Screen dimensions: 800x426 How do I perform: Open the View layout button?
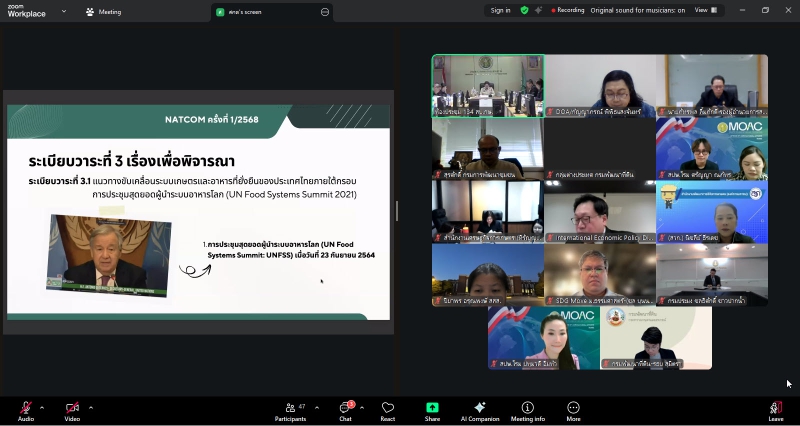click(704, 10)
